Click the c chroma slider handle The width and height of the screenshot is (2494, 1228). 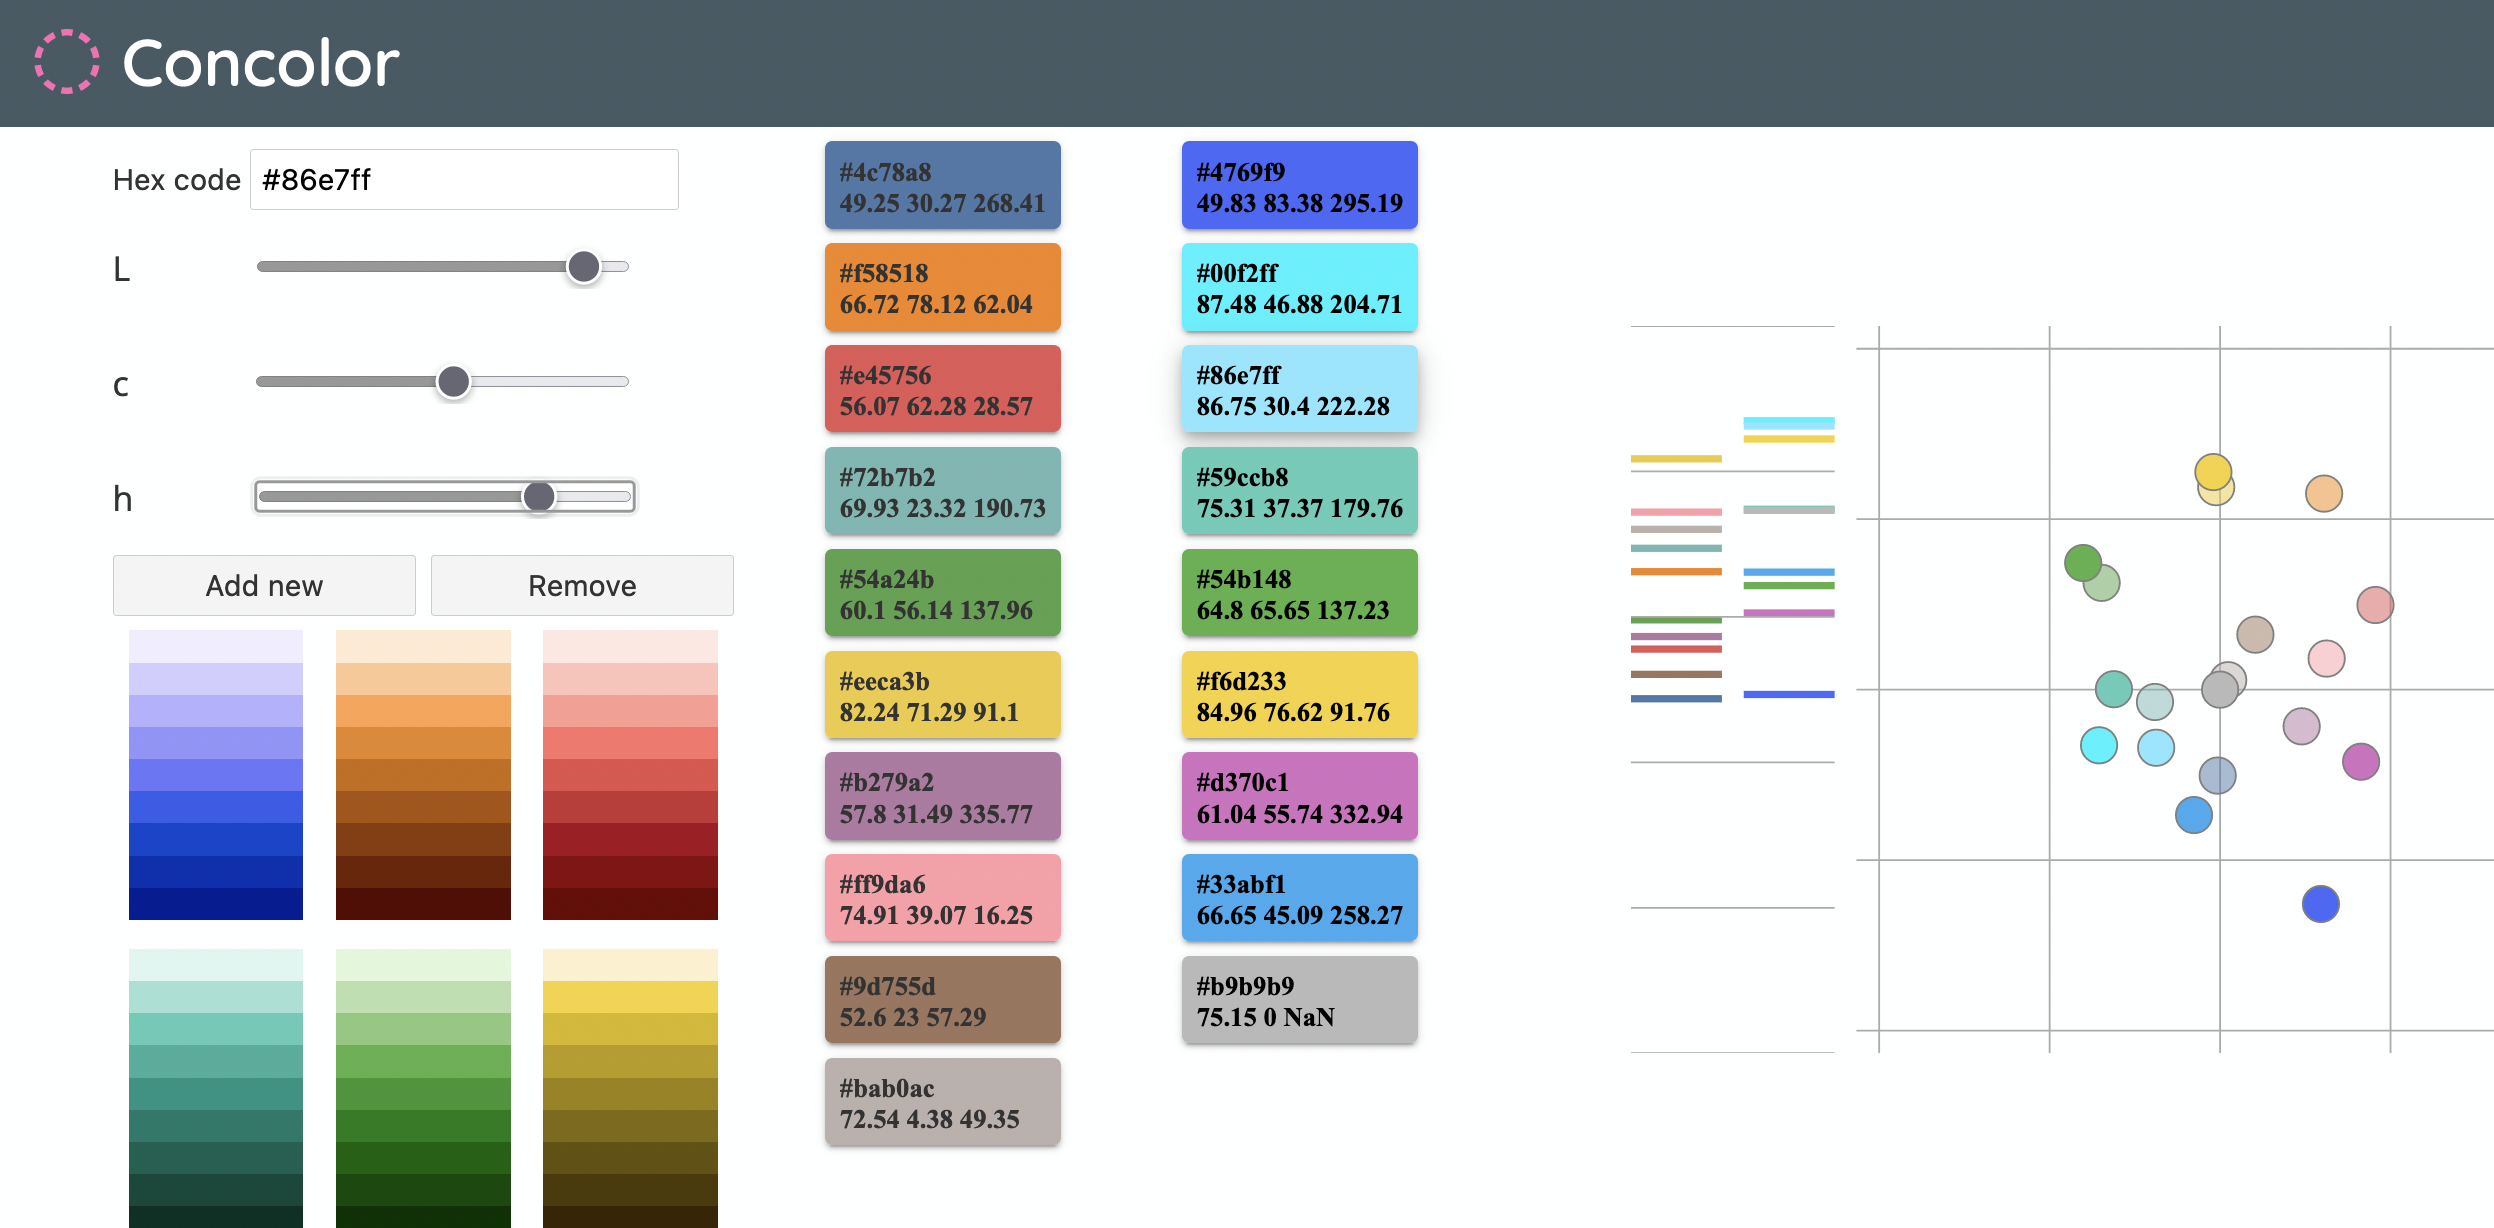pyautogui.click(x=453, y=381)
